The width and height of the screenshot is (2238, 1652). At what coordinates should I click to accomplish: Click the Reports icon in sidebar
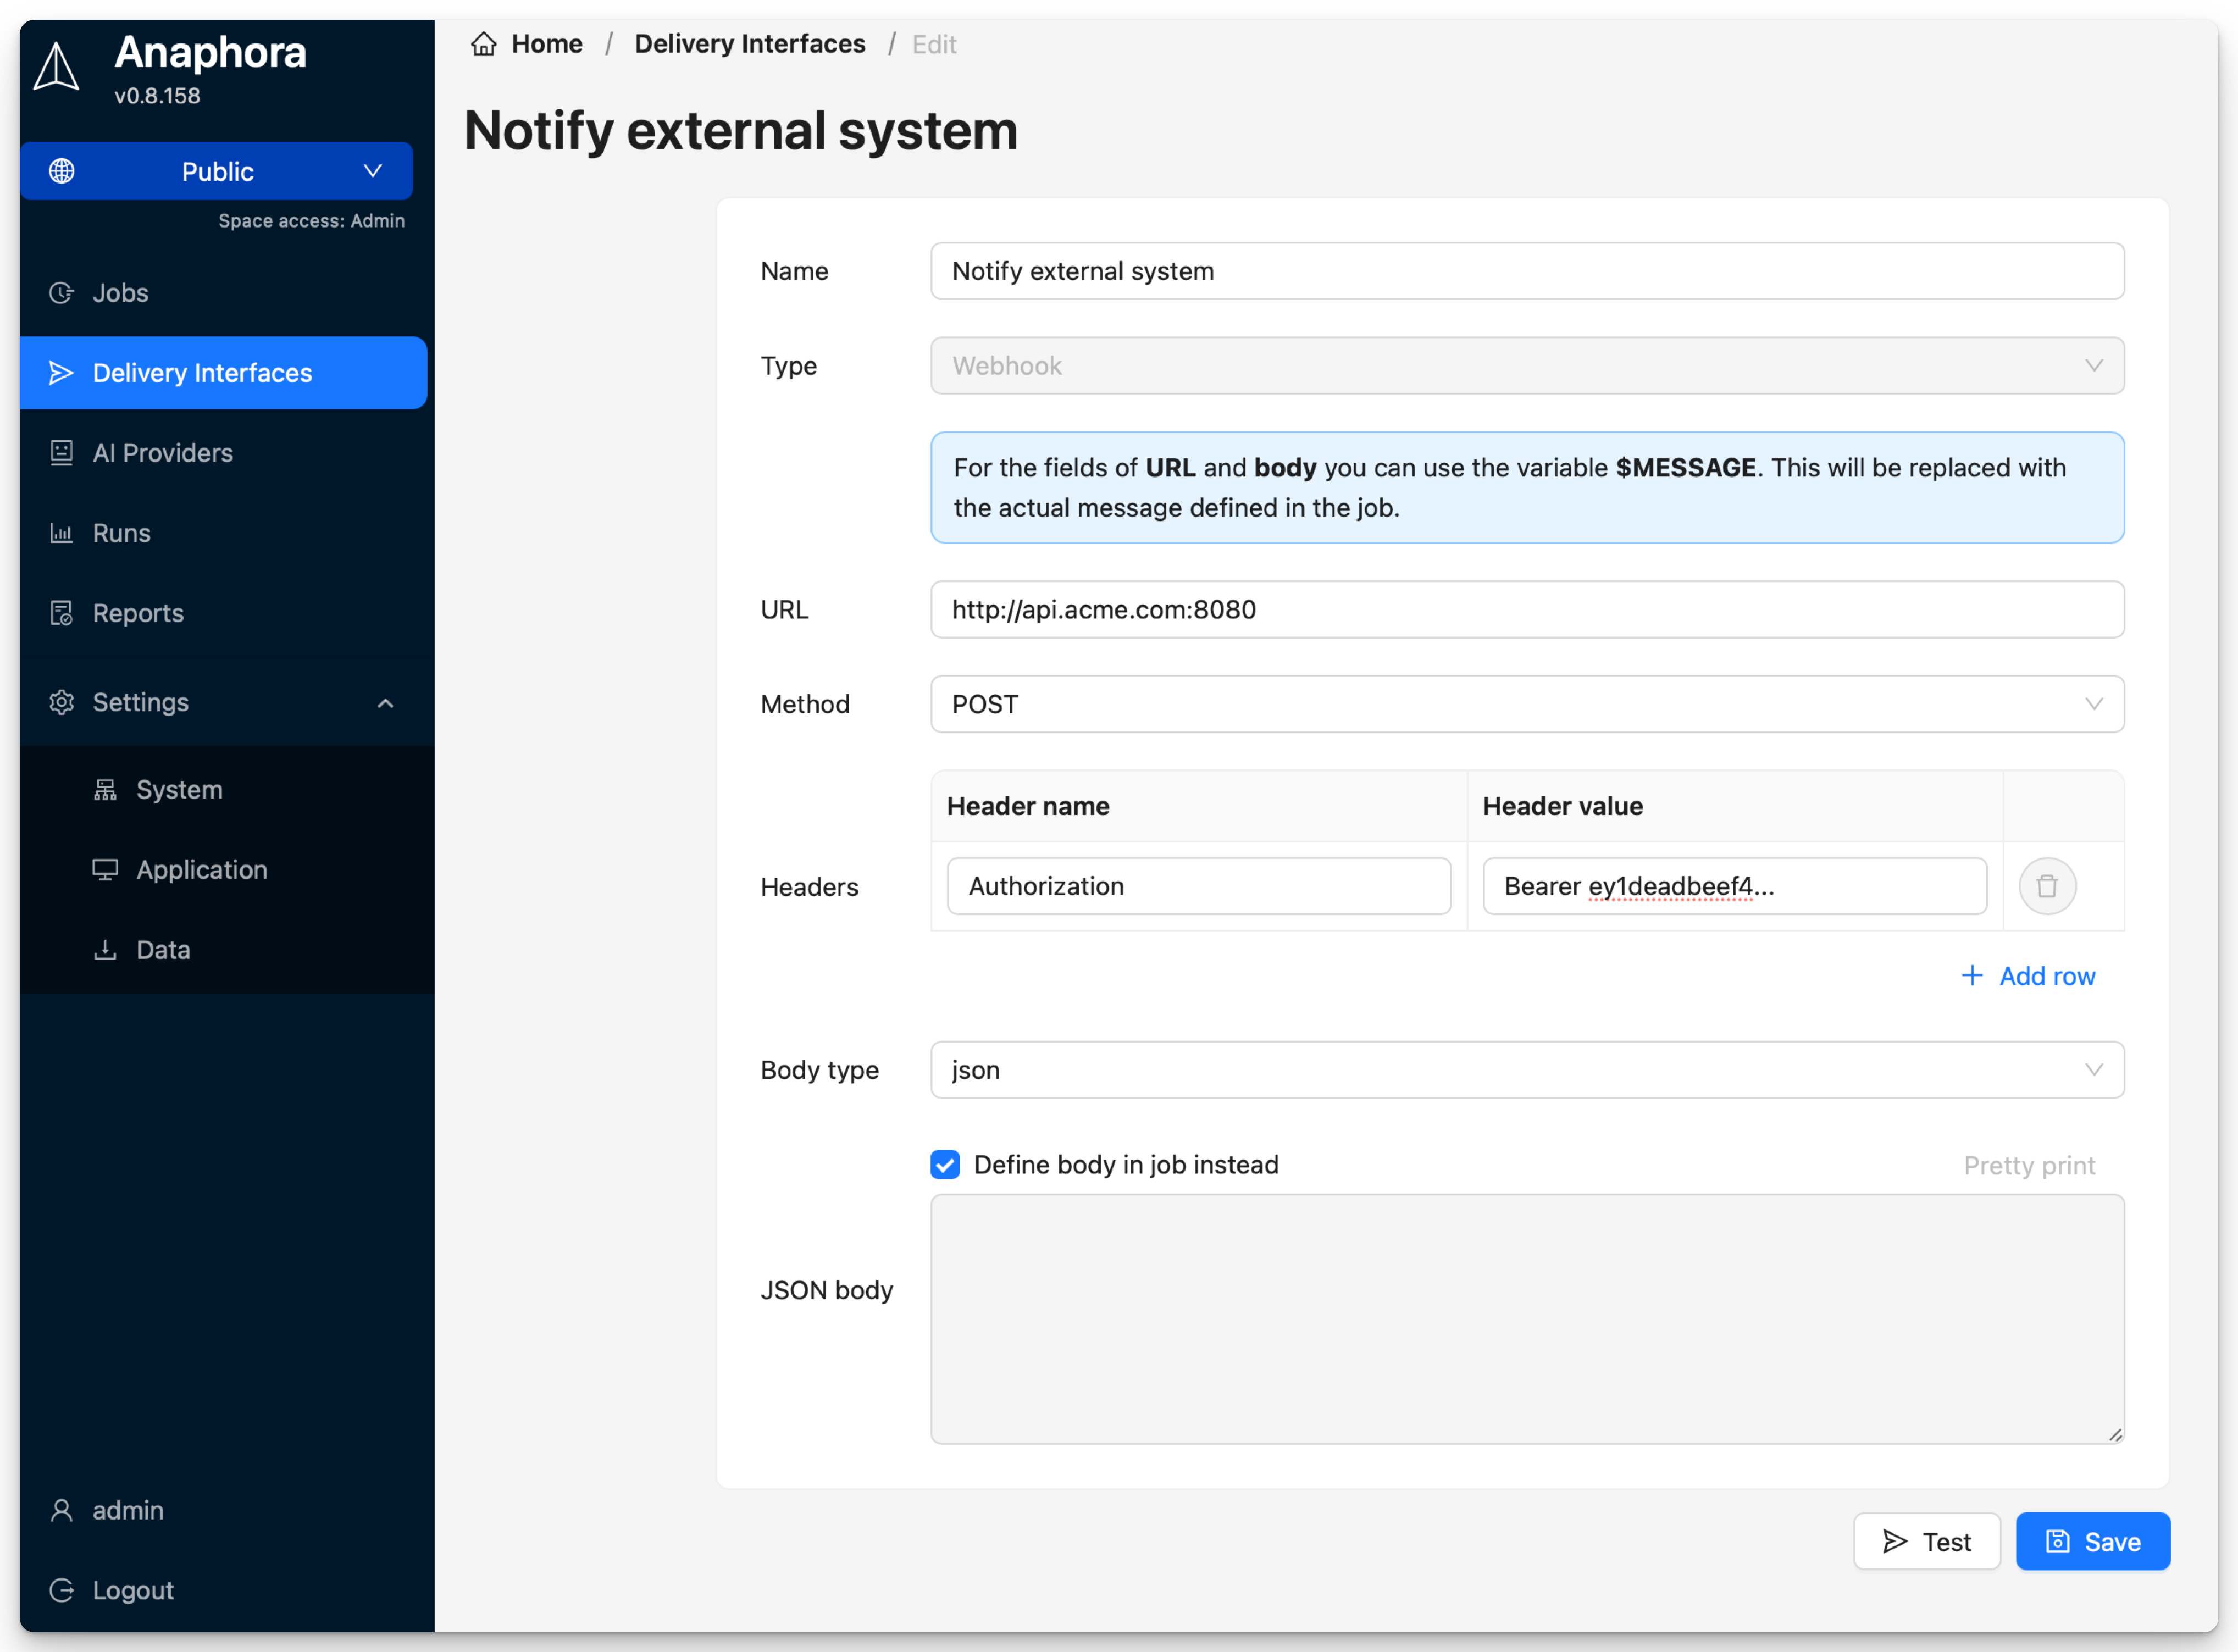click(61, 612)
